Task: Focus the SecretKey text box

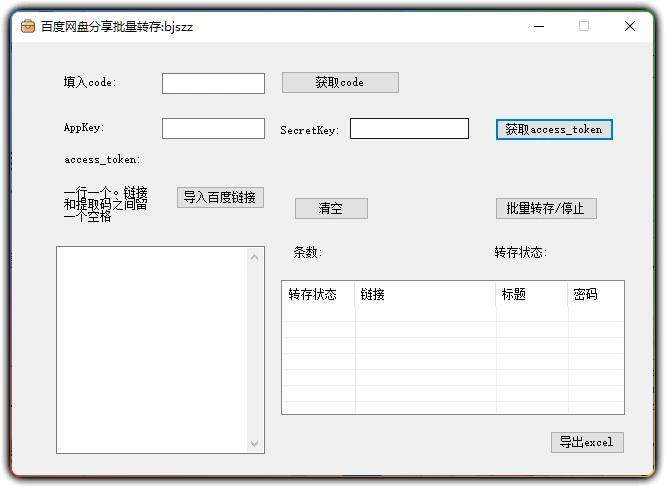Action: click(x=409, y=129)
